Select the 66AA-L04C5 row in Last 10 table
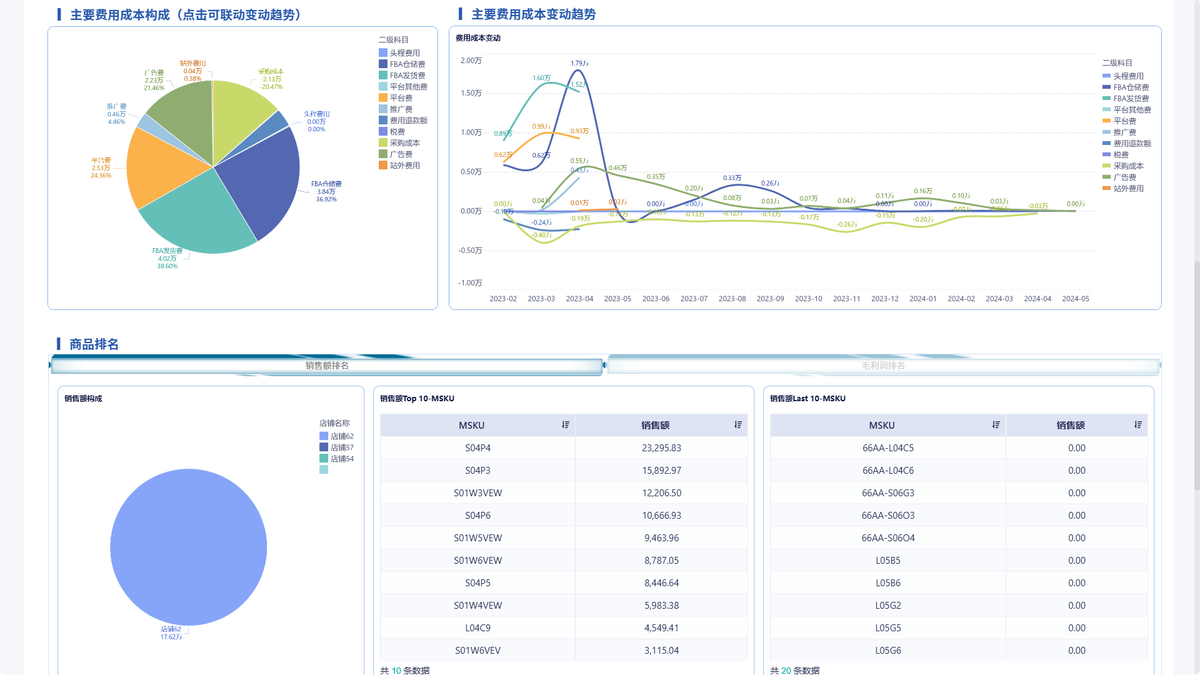This screenshot has height=675, width=1200. [x=959, y=448]
